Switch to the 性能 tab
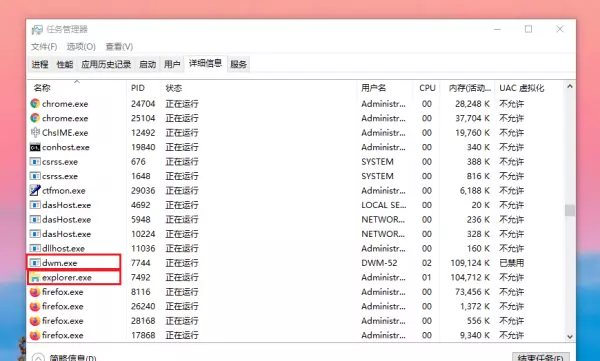600x361 pixels. click(65, 64)
